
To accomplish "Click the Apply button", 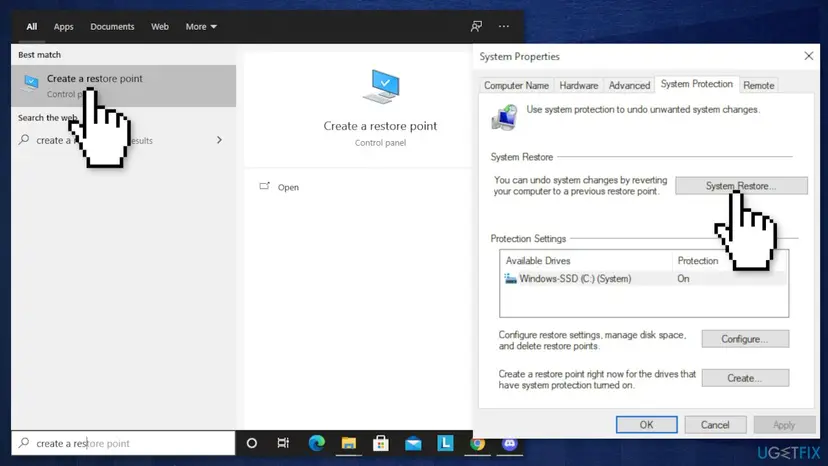I will [784, 425].
